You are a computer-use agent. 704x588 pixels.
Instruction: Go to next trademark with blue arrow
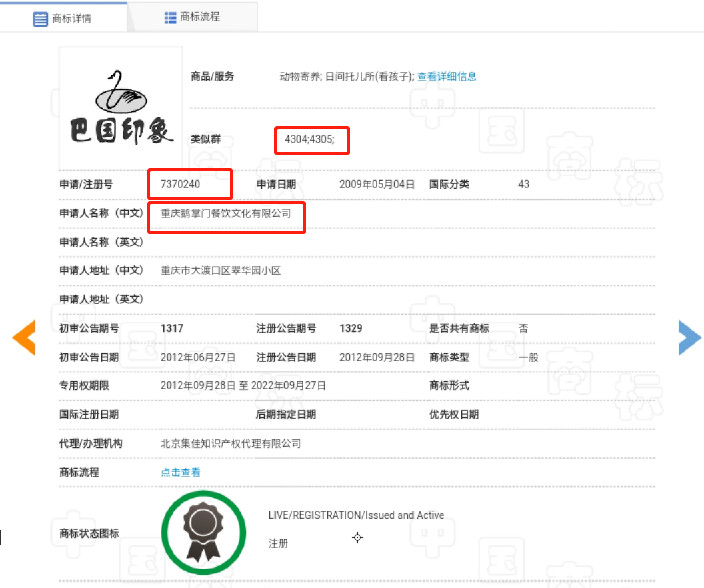pyautogui.click(x=689, y=338)
